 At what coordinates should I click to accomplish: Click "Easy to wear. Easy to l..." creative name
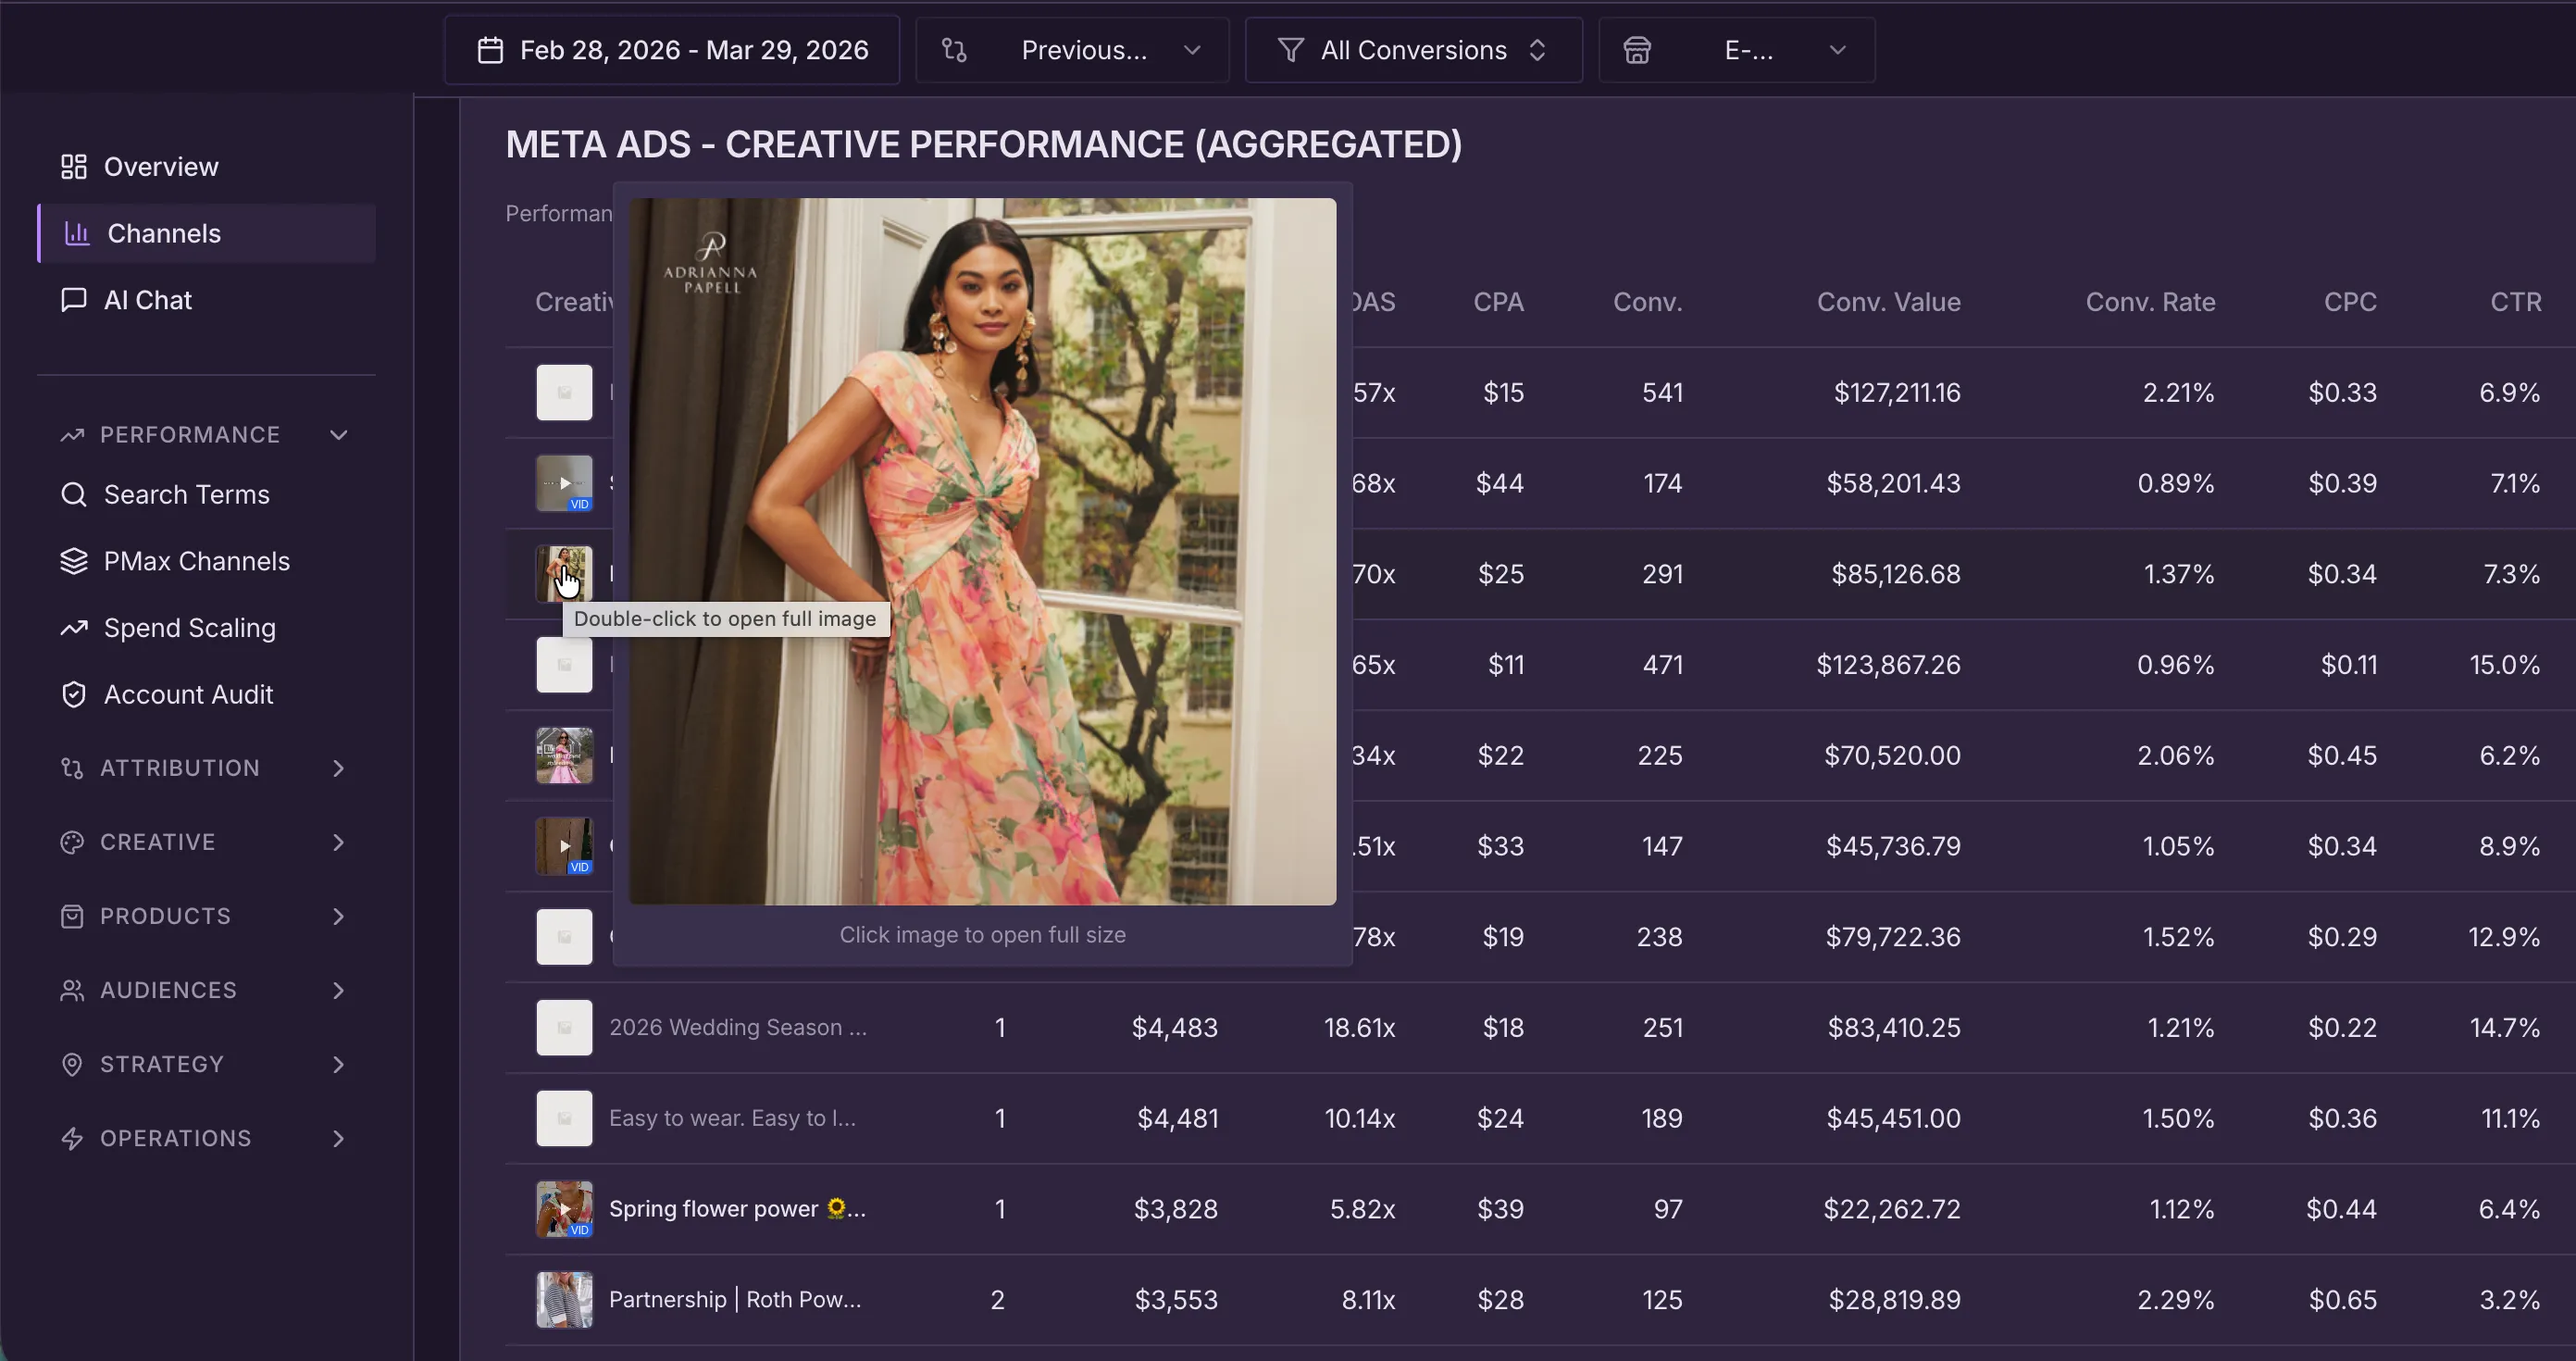tap(732, 1118)
